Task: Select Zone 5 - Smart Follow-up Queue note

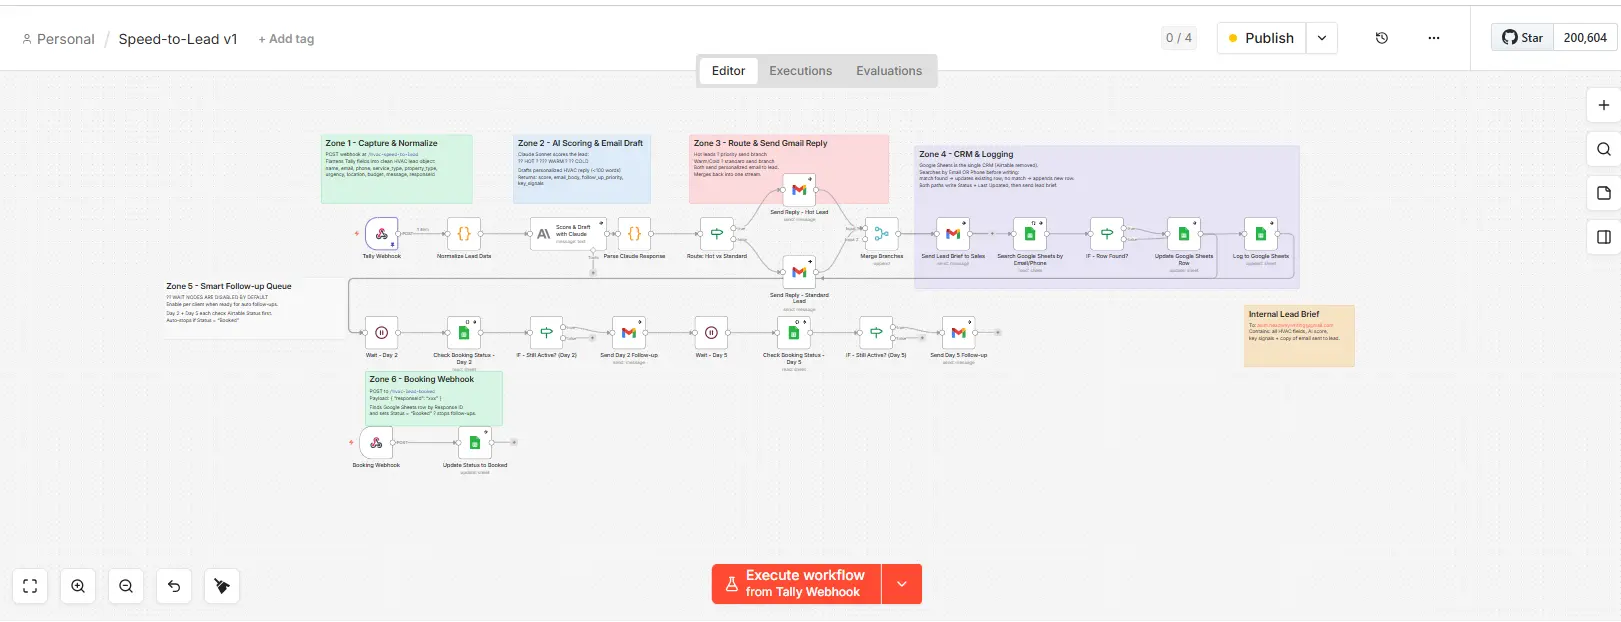Action: pyautogui.click(x=255, y=307)
